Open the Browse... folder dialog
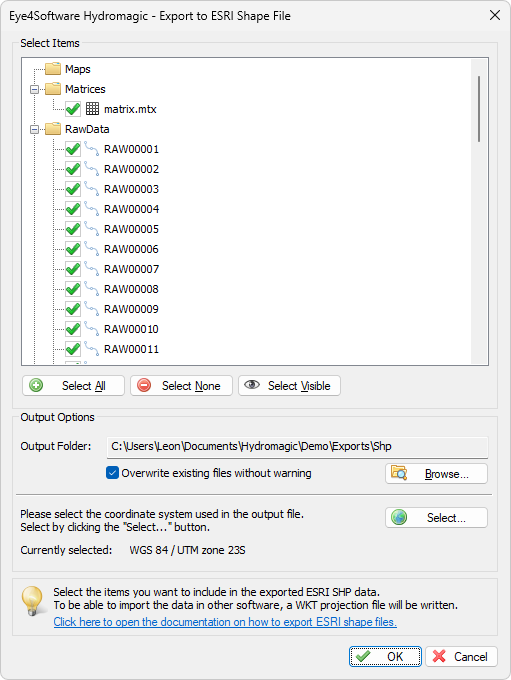 pyautogui.click(x=436, y=474)
